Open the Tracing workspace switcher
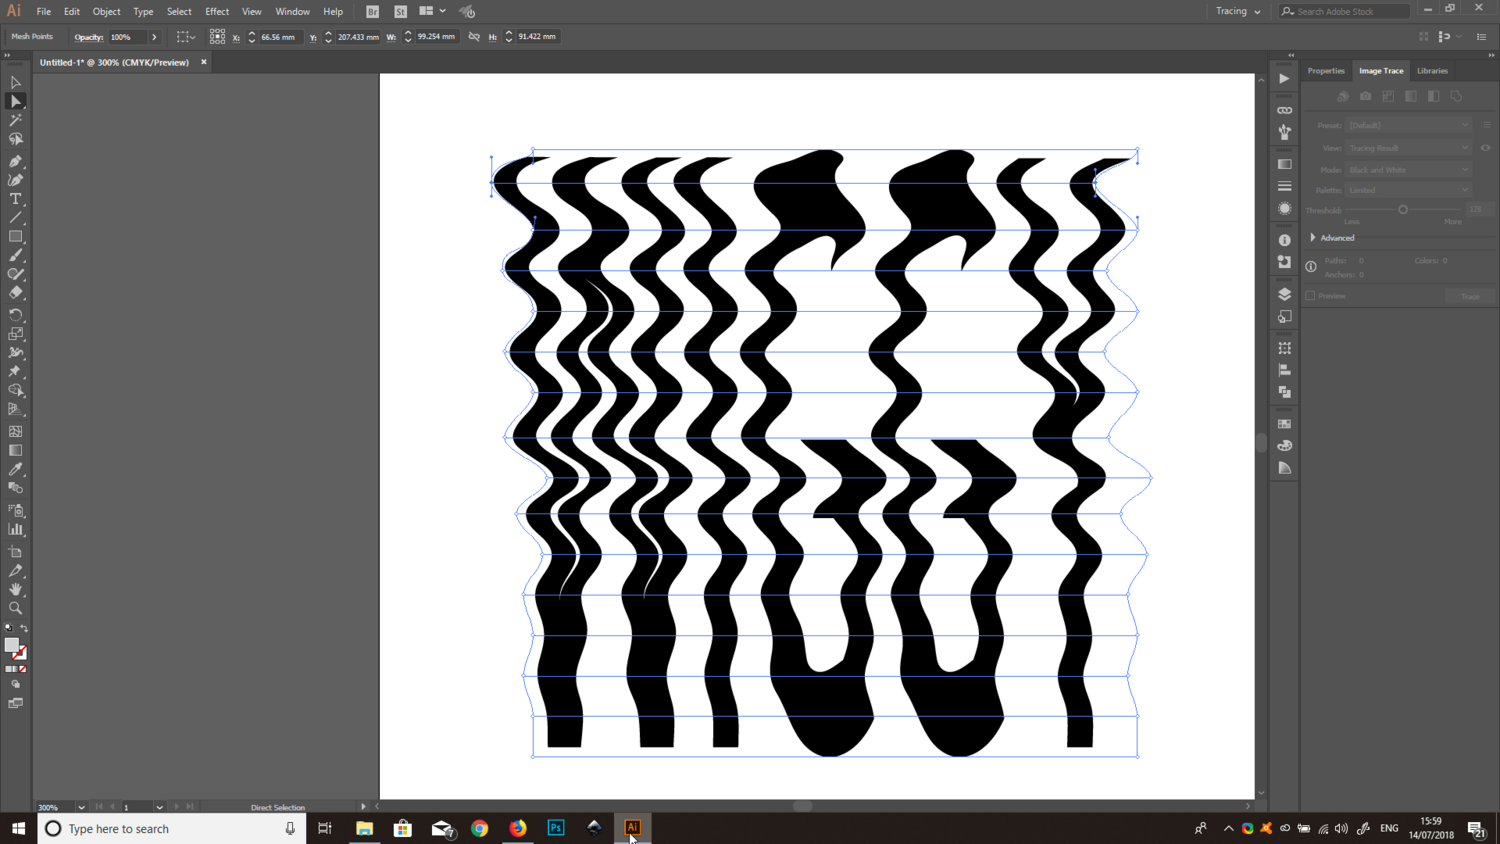The width and height of the screenshot is (1500, 844). point(1238,11)
